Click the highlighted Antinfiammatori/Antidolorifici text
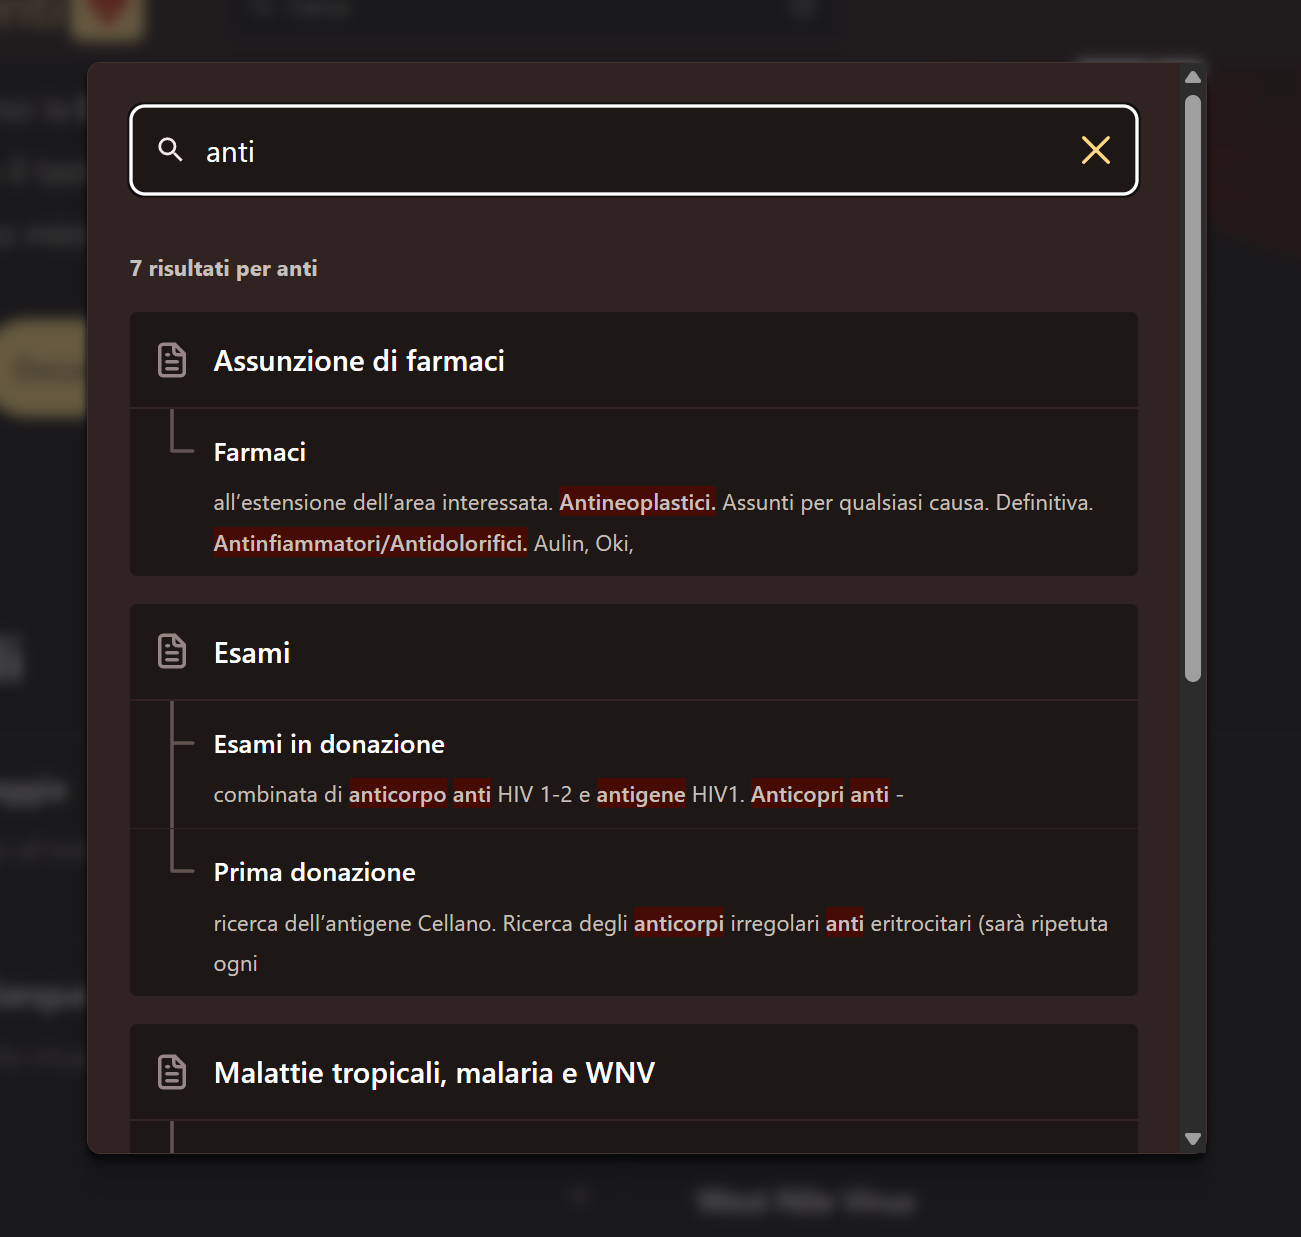Image resolution: width=1301 pixels, height=1237 pixels. pyautogui.click(x=370, y=544)
